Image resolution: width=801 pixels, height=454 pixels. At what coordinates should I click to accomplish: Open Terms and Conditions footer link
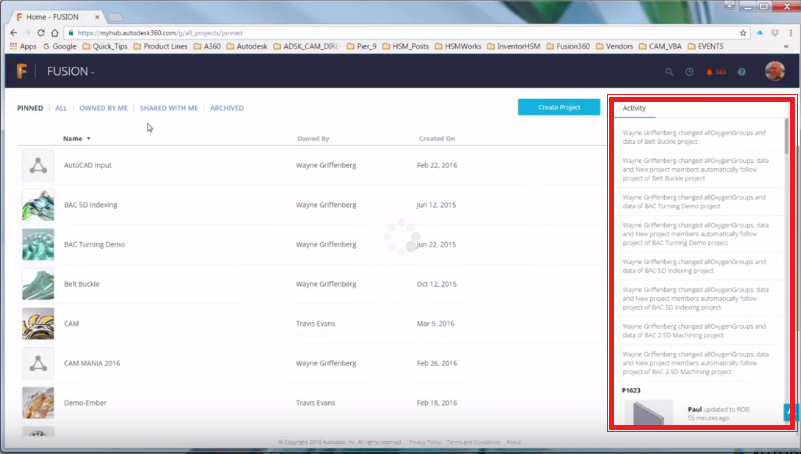coord(473,442)
